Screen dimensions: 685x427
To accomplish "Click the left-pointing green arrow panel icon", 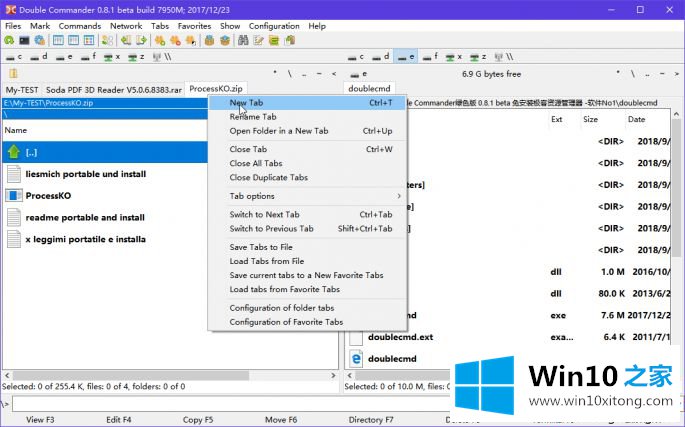I will click(x=126, y=41).
